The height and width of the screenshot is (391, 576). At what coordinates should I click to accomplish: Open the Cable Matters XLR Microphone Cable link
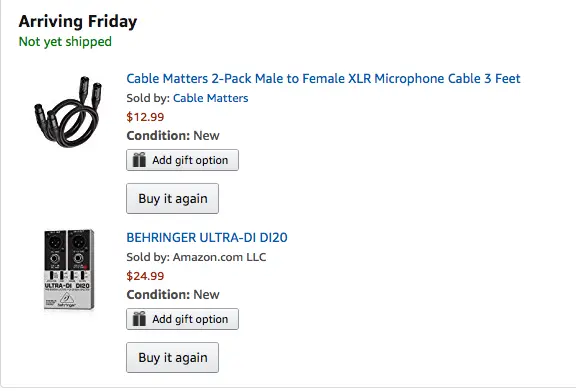click(x=323, y=79)
